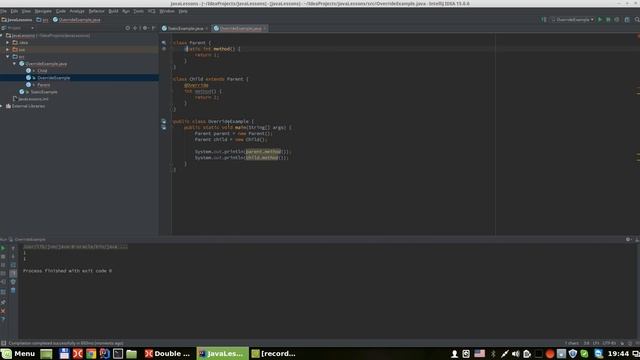This screenshot has height=360, width=640.
Task: Click the Make Project build icon
Action: point(544,20)
